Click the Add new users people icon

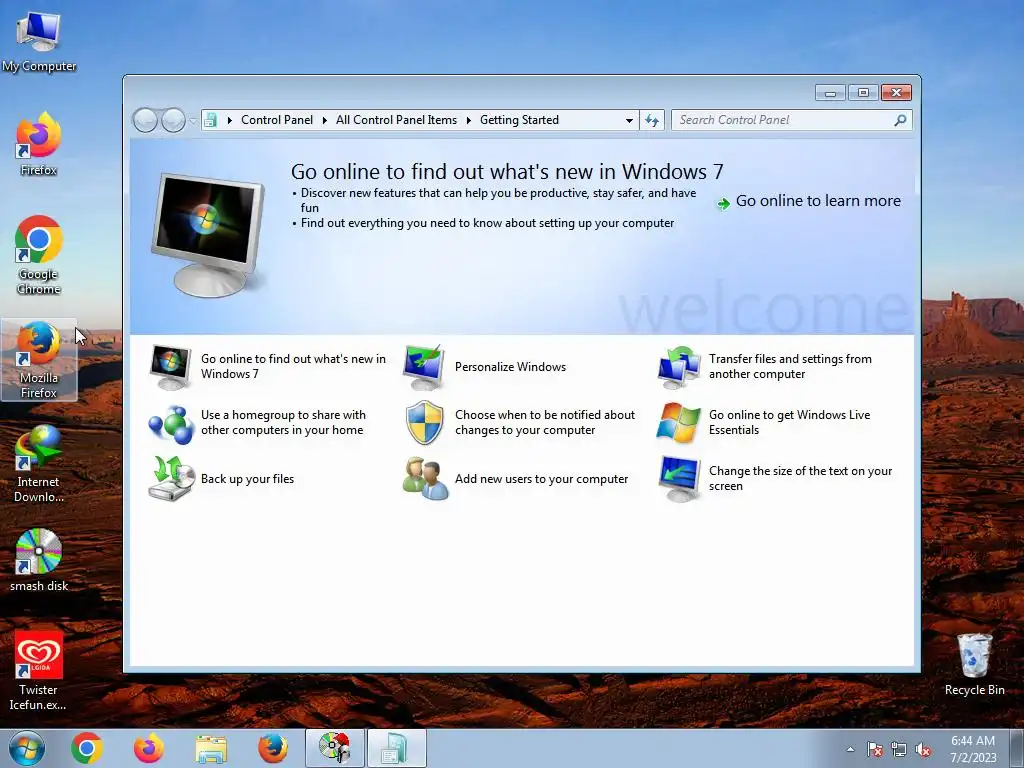coord(425,479)
